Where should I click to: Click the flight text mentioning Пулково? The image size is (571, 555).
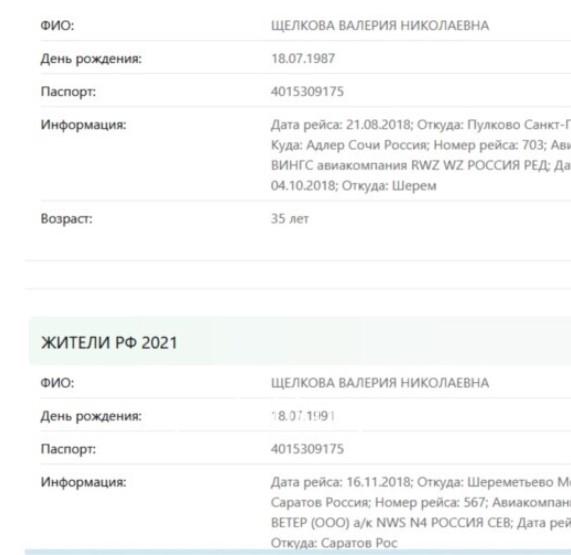pos(421,155)
